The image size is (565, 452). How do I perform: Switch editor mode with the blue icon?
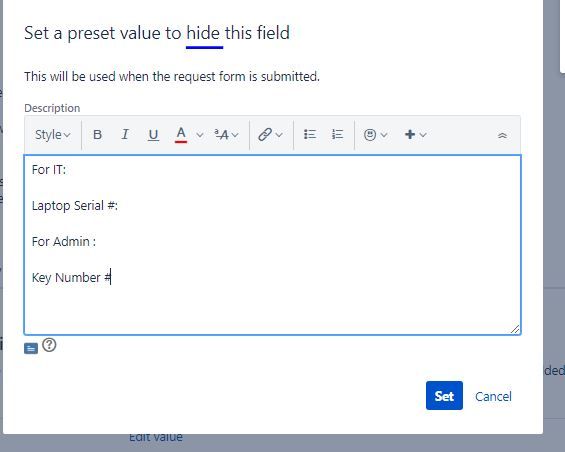coord(31,349)
